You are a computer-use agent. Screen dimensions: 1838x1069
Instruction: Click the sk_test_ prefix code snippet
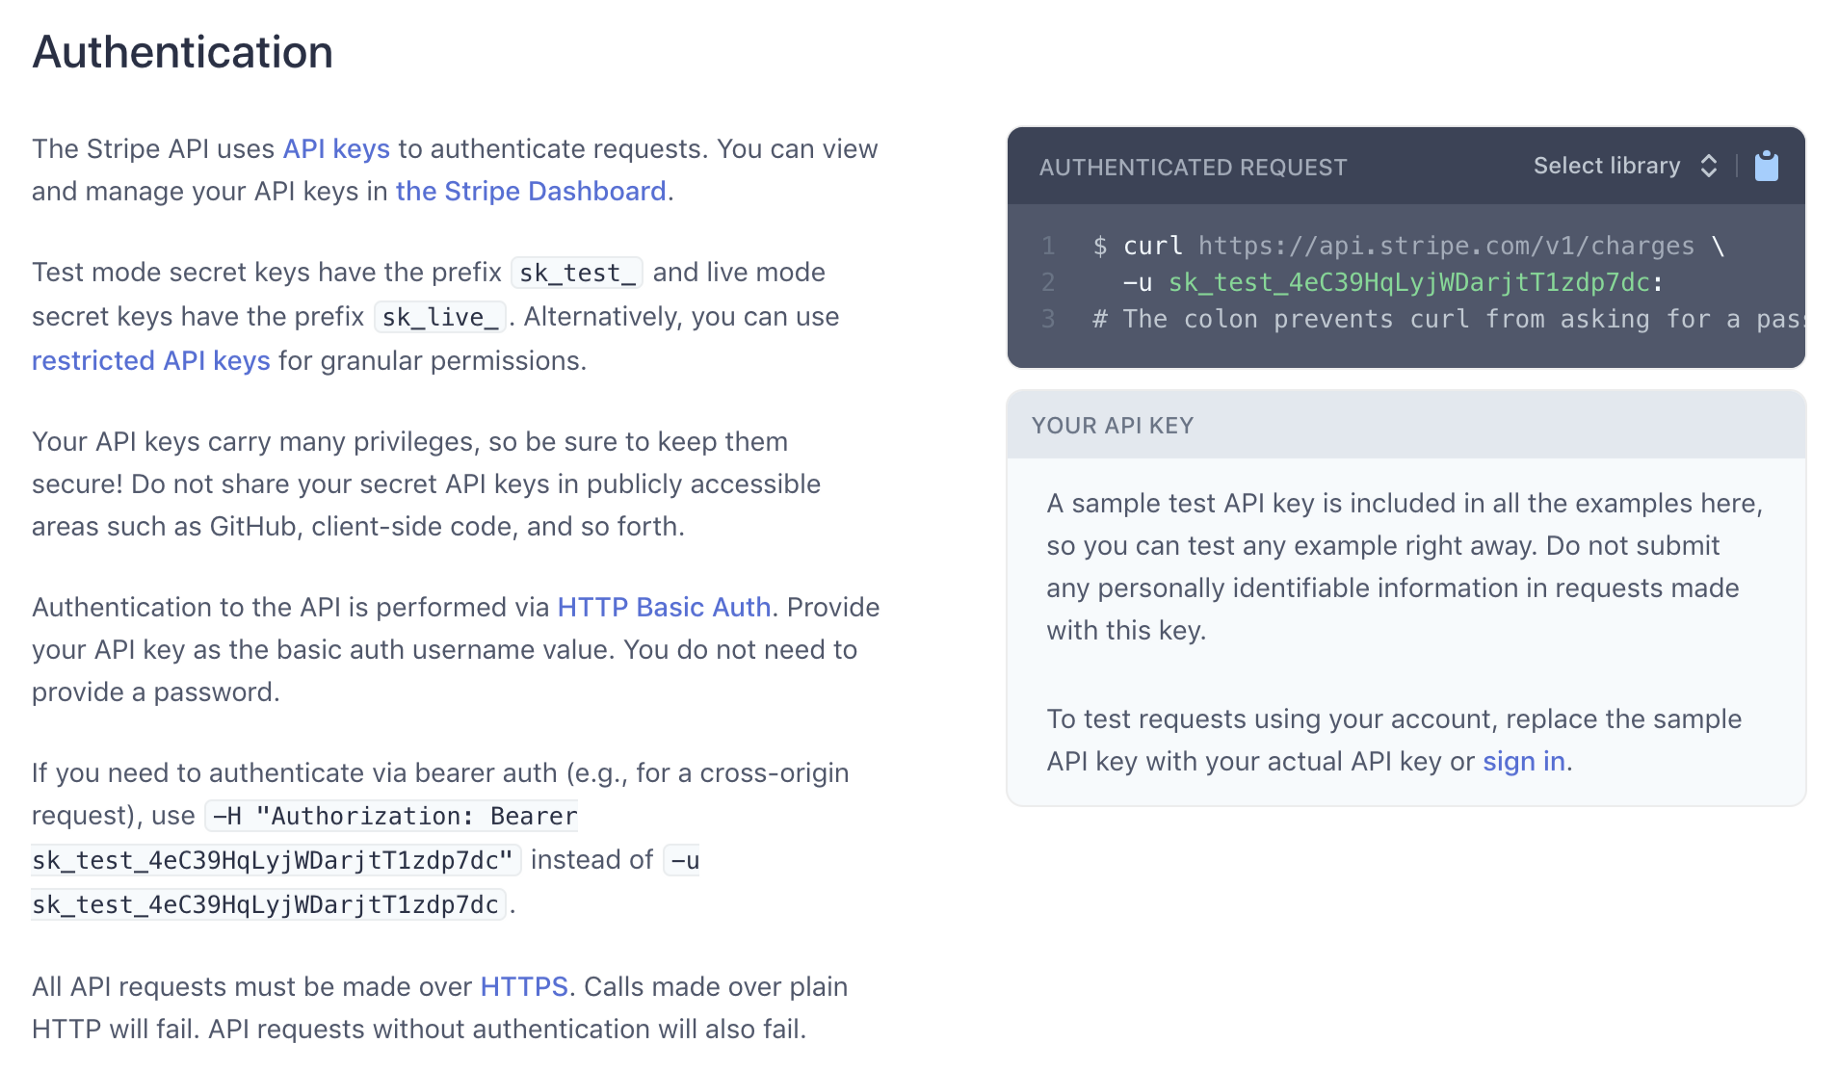[x=577, y=272]
